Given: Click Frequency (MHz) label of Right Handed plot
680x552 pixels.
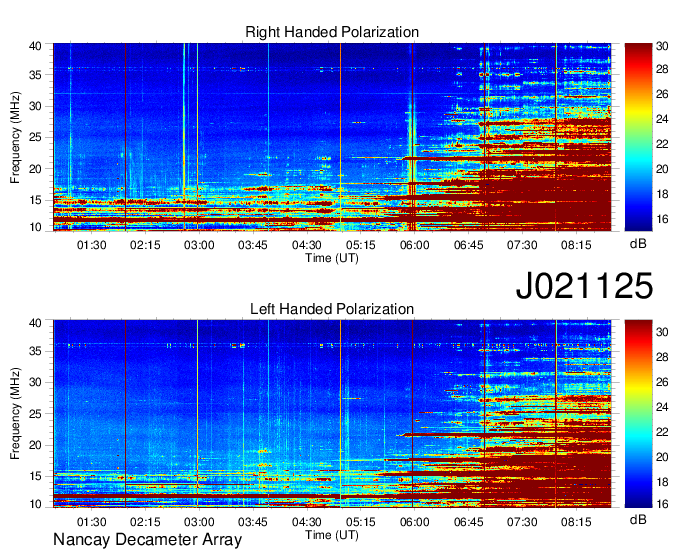Looking at the screenshot, I should pyautogui.click(x=15, y=137).
